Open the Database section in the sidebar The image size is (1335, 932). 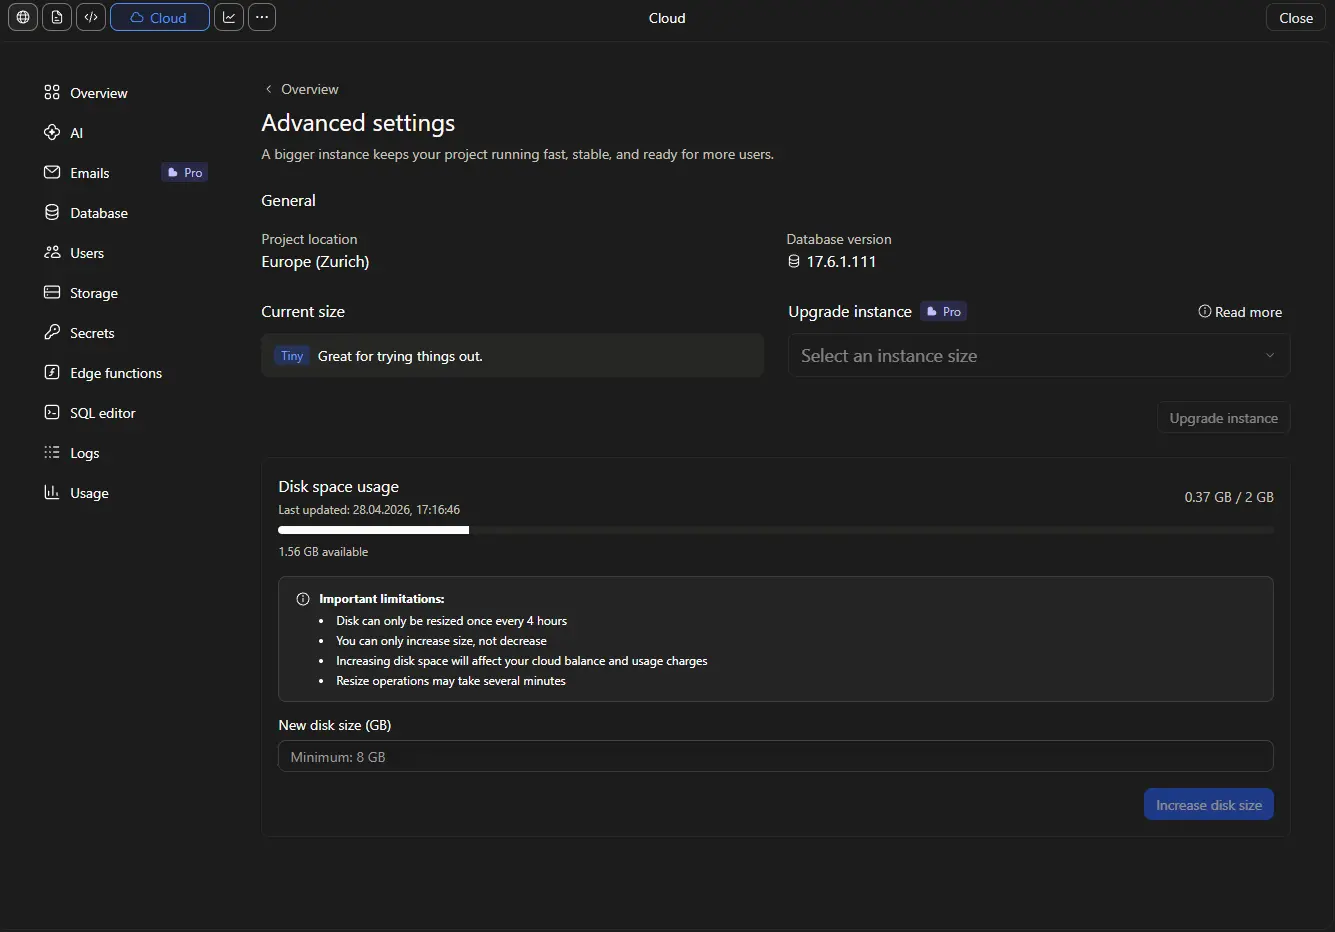(x=98, y=212)
